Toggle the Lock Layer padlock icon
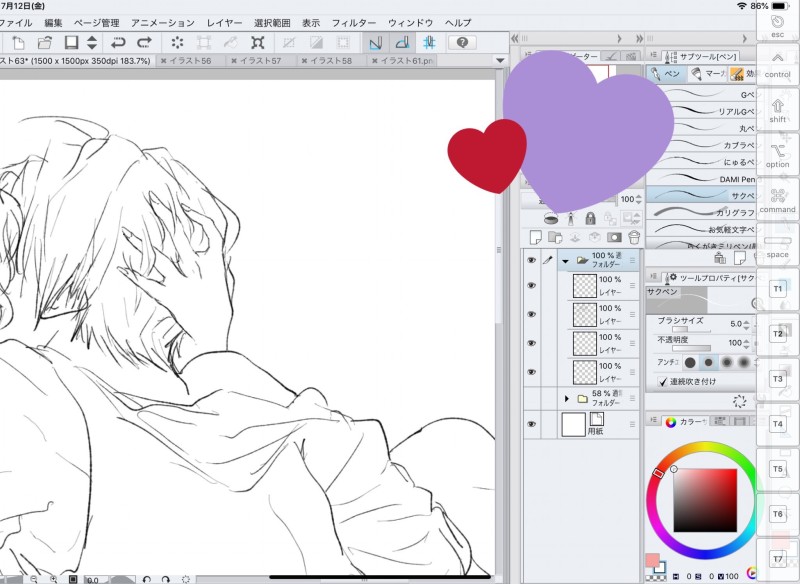The width and height of the screenshot is (800, 584). click(x=590, y=218)
